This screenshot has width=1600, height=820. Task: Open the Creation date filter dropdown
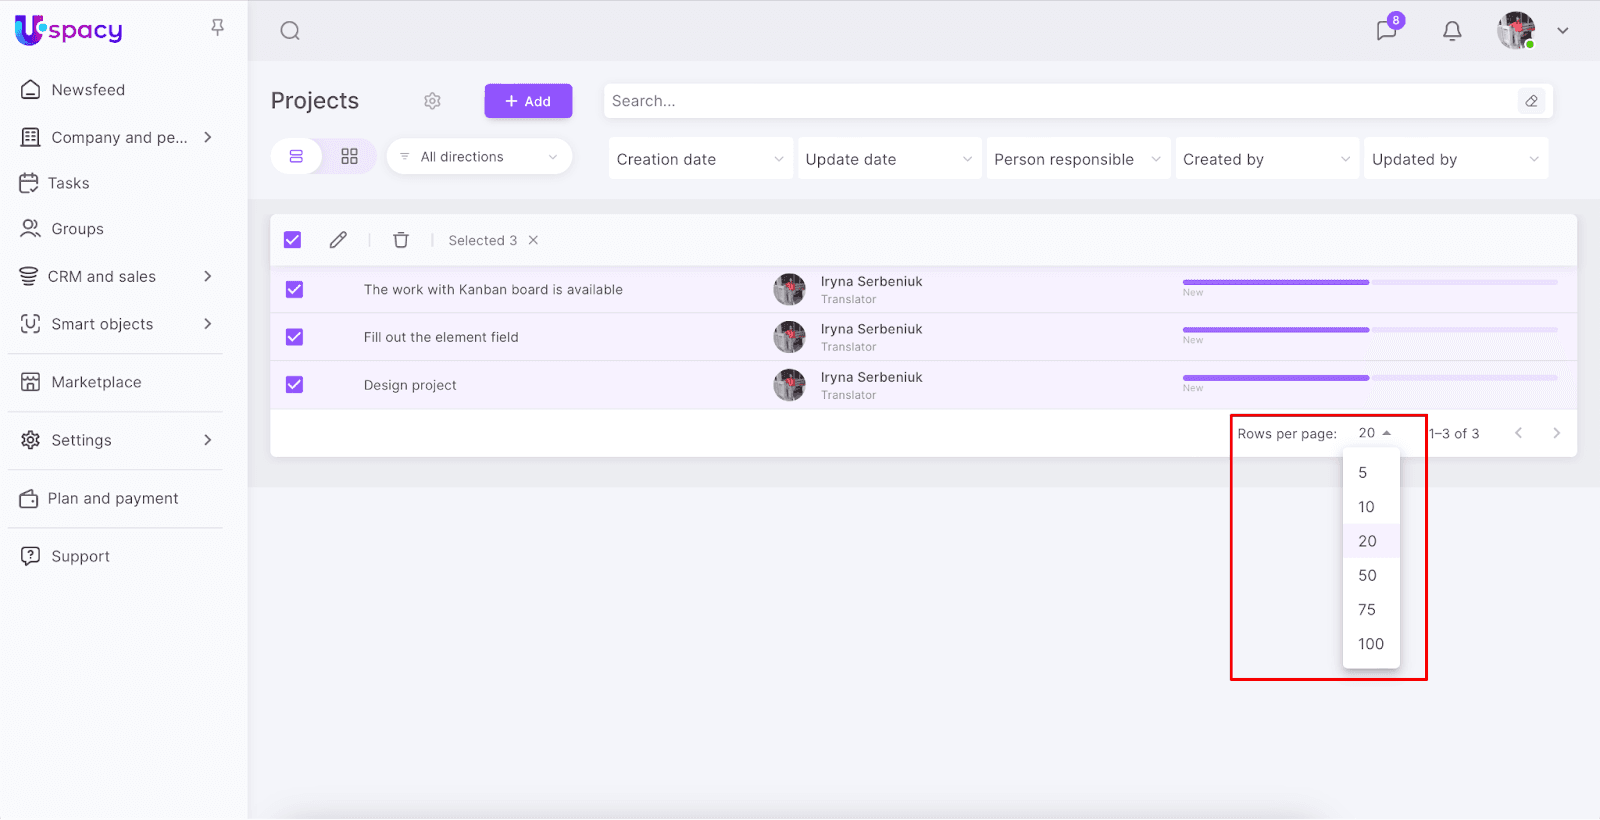700,159
